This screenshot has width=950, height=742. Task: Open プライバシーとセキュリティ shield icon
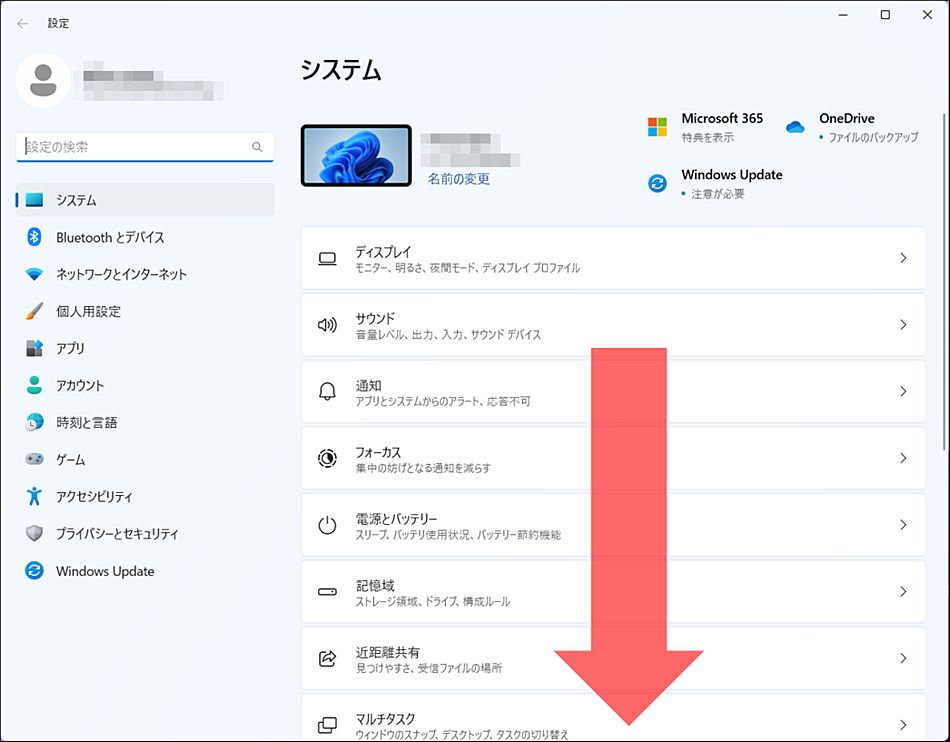tap(32, 533)
